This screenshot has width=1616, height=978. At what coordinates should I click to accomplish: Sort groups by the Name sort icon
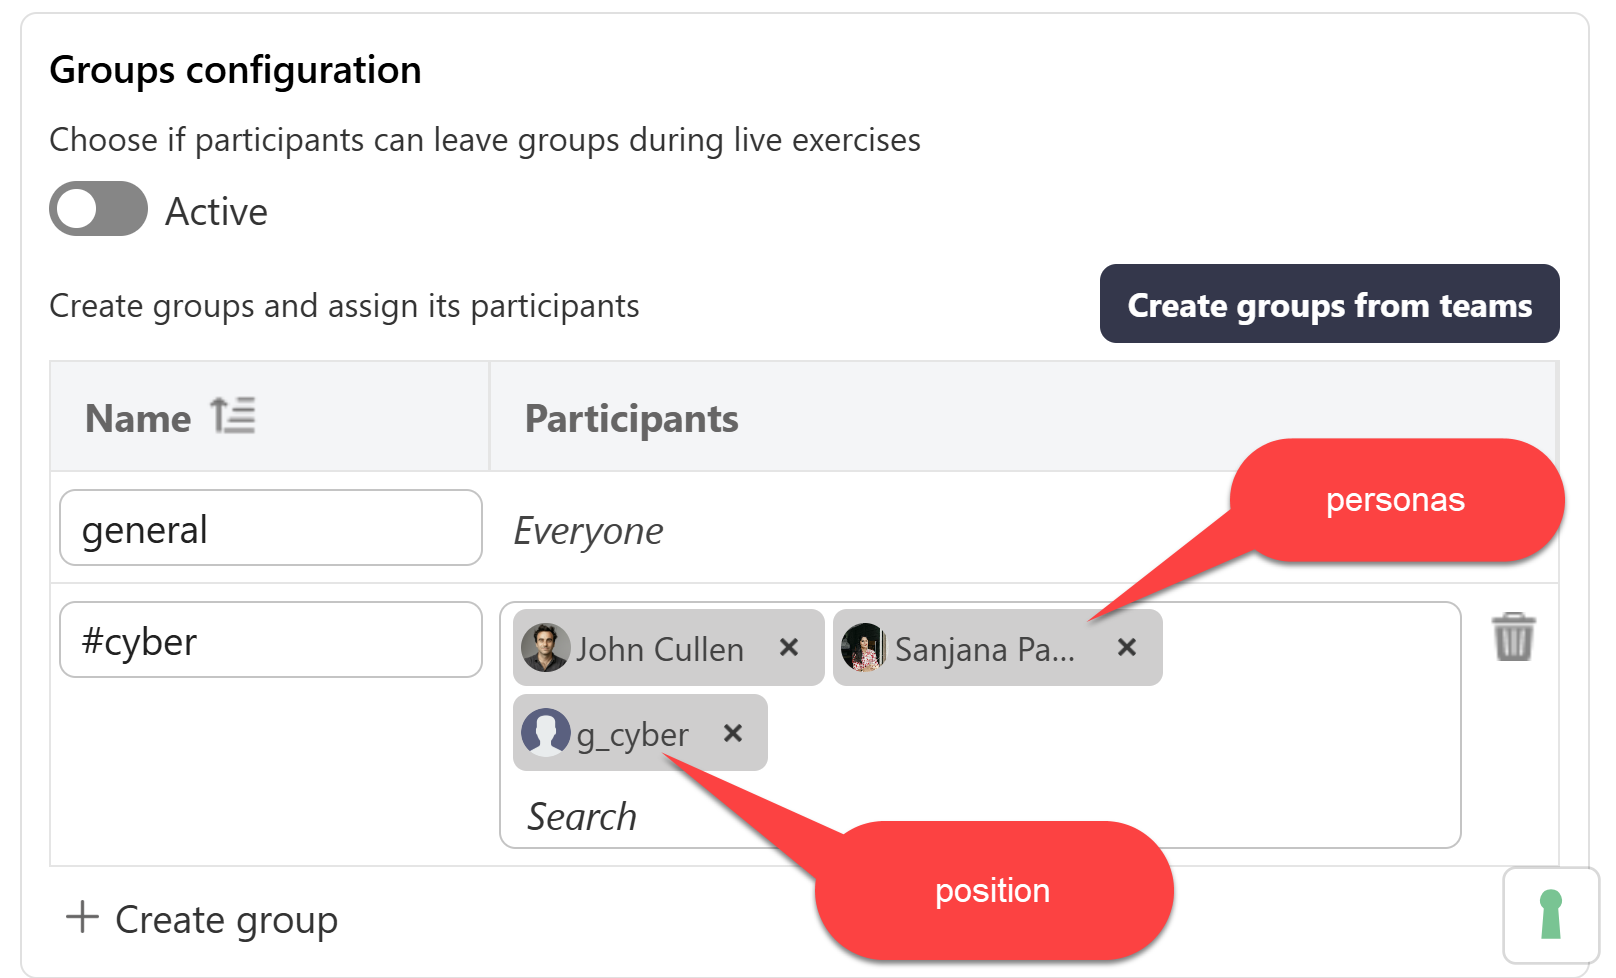tap(233, 416)
